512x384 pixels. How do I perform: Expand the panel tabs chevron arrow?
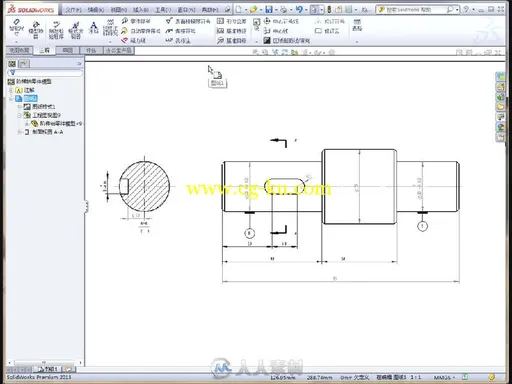(79, 63)
